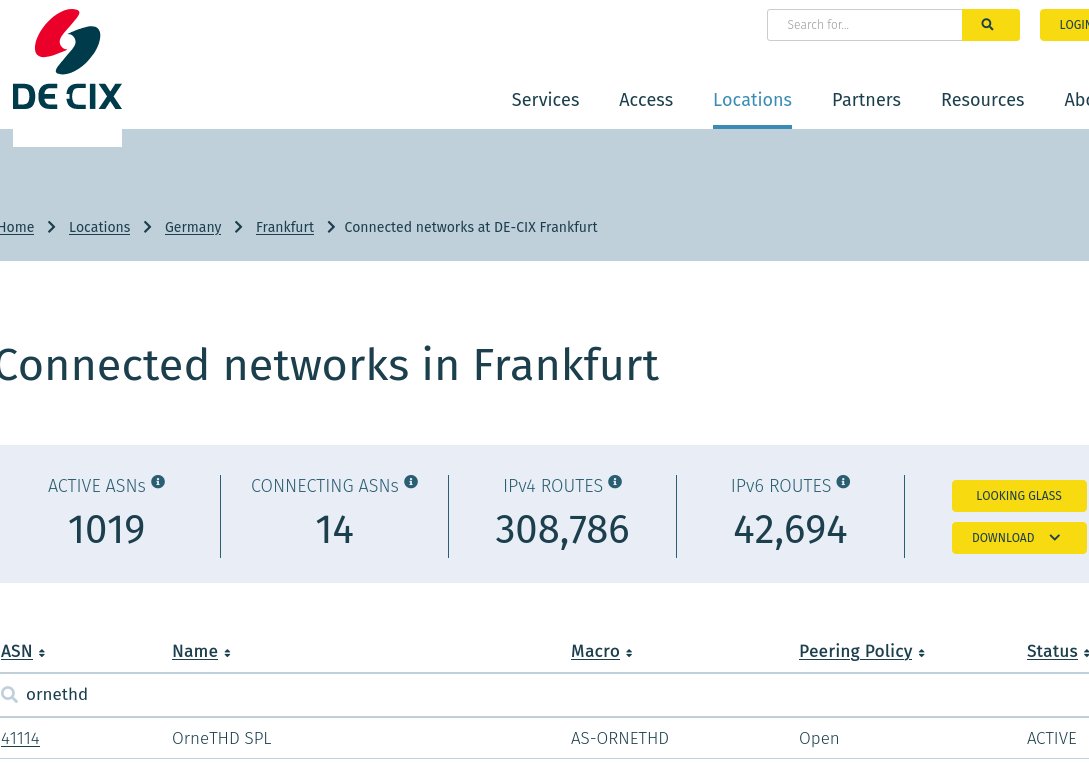Select the Open peering policy cell
1089x763 pixels.
click(x=819, y=738)
